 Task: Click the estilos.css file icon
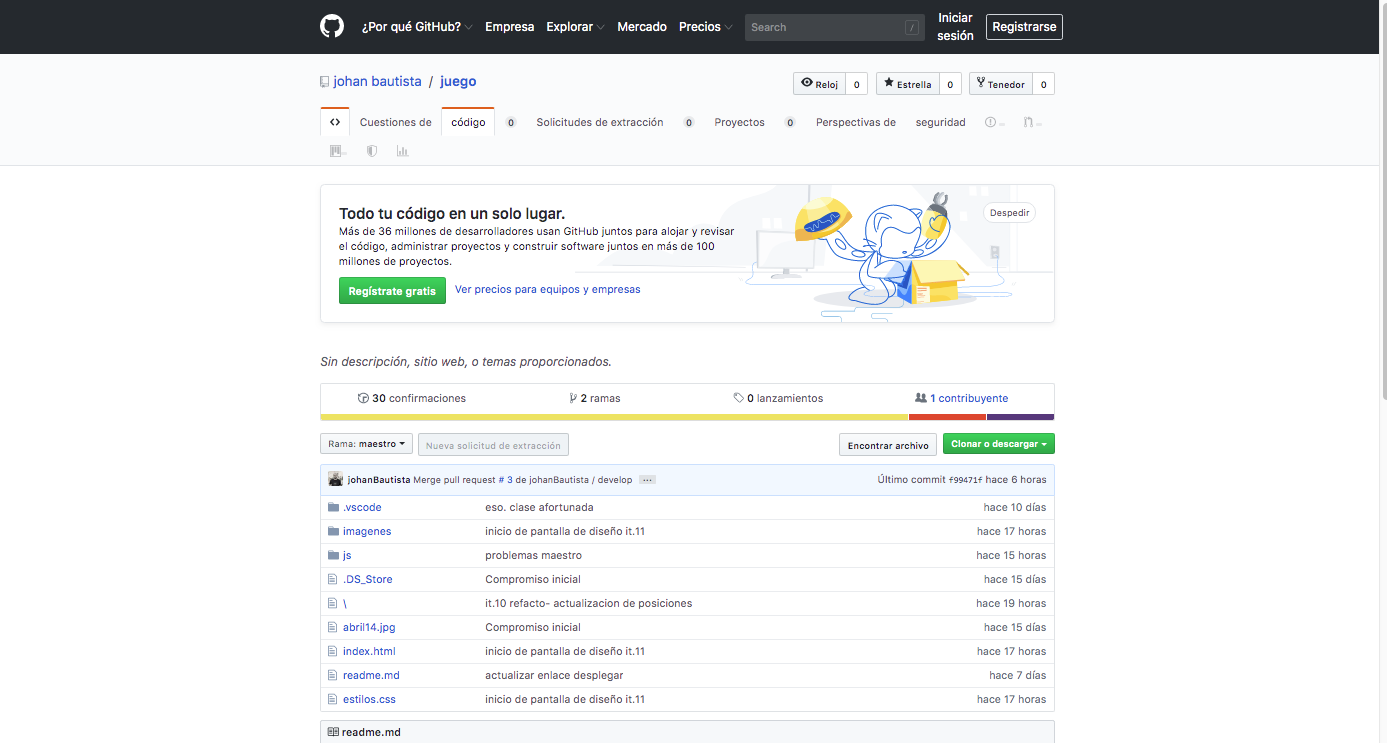[333, 699]
